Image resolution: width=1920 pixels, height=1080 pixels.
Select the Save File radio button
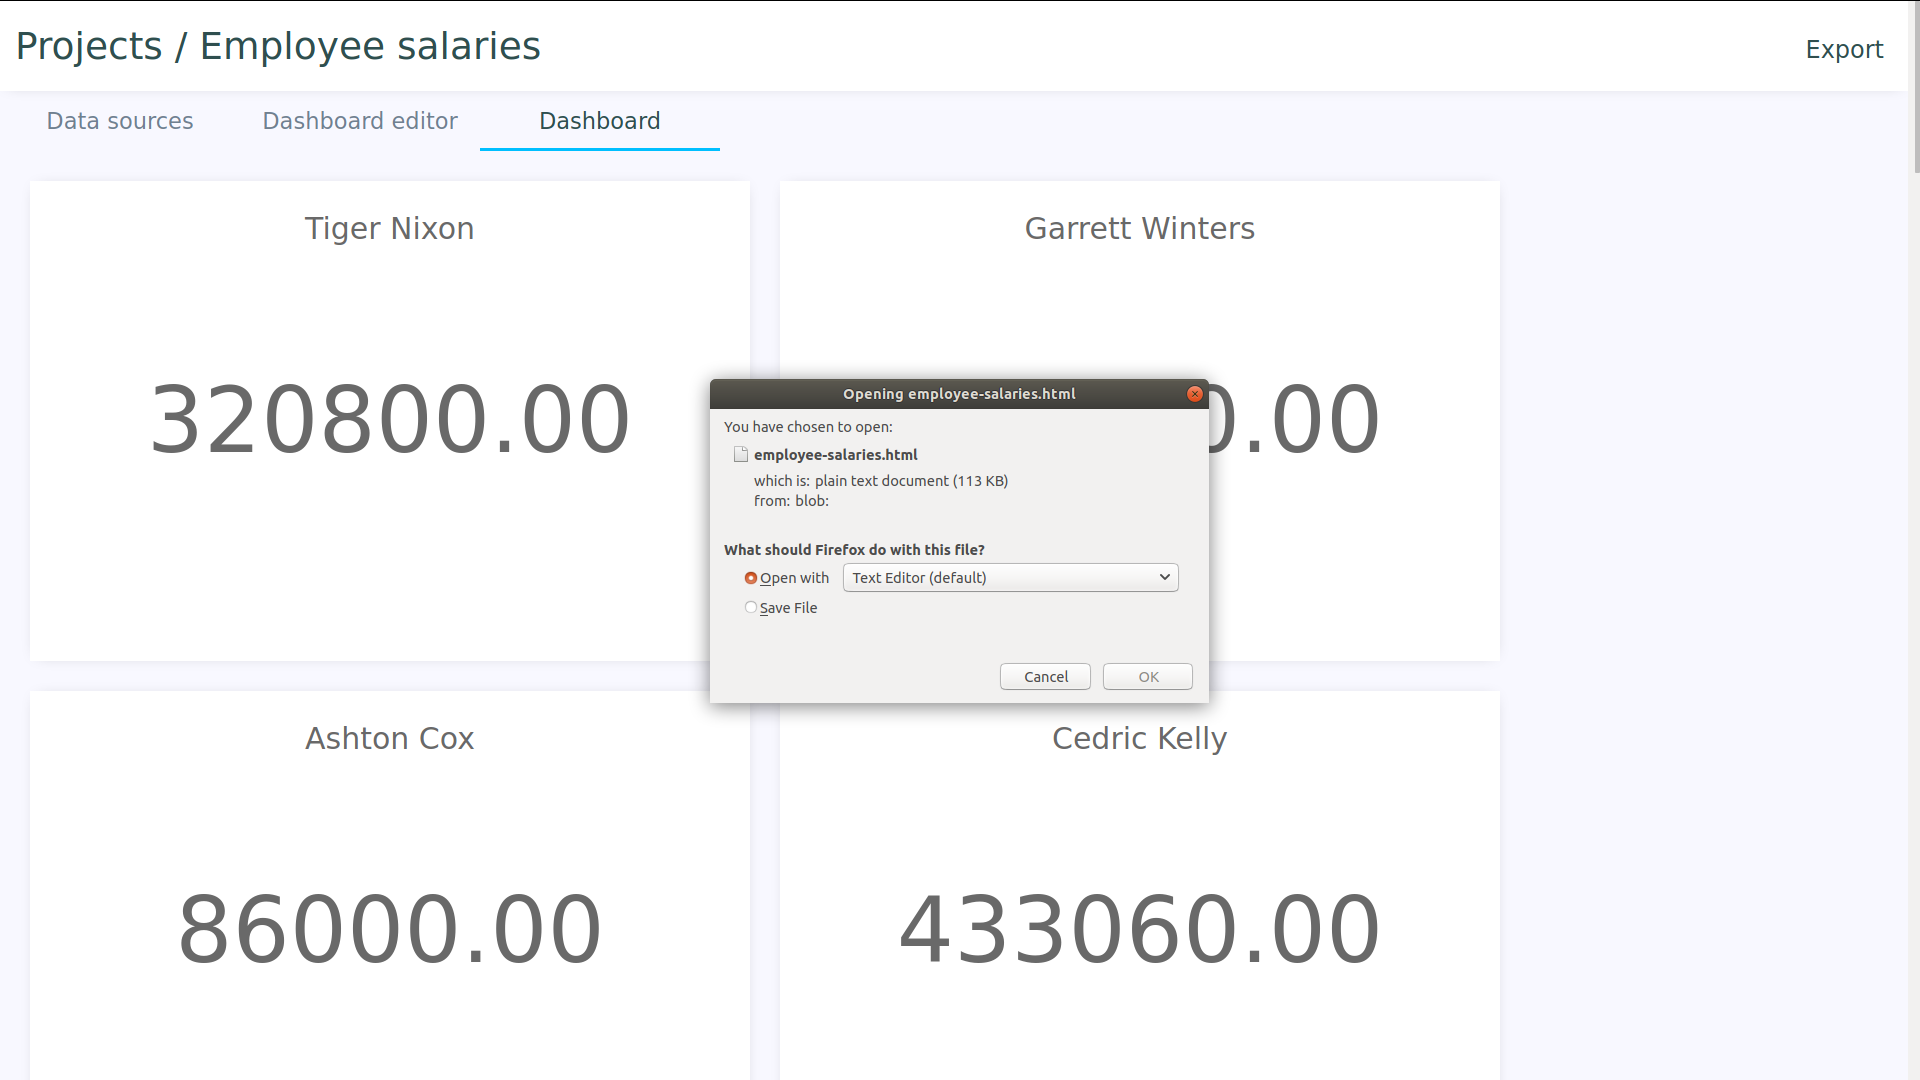pos(751,607)
